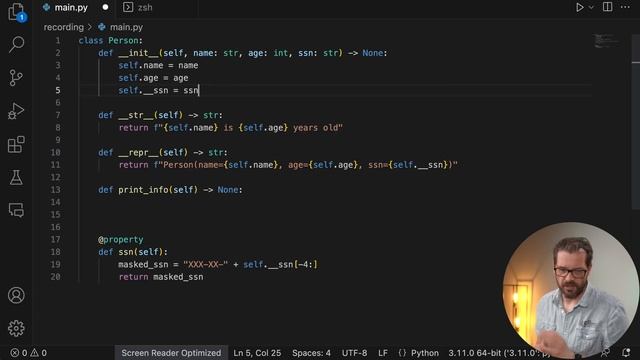Place cursor on self.__ssn = ssn line
This screenshot has height=360, width=640.
[158, 90]
